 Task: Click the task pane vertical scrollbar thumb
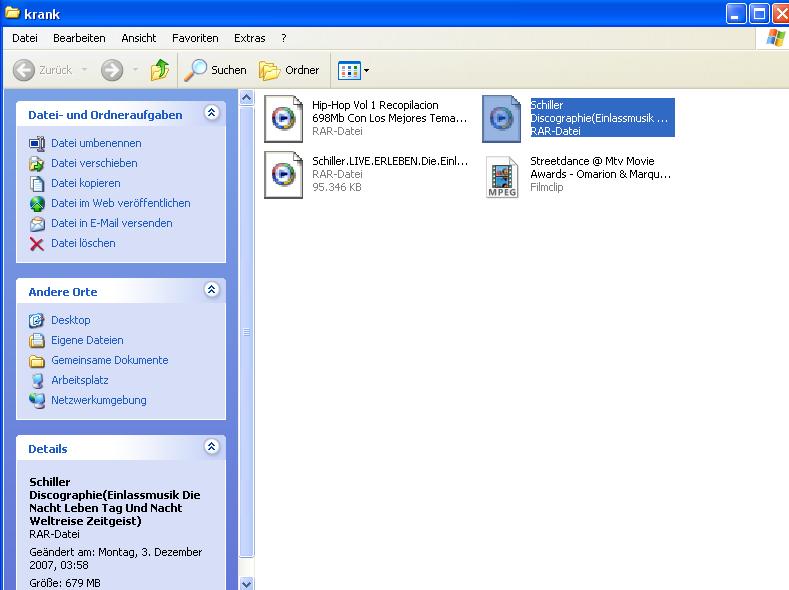click(x=247, y=331)
